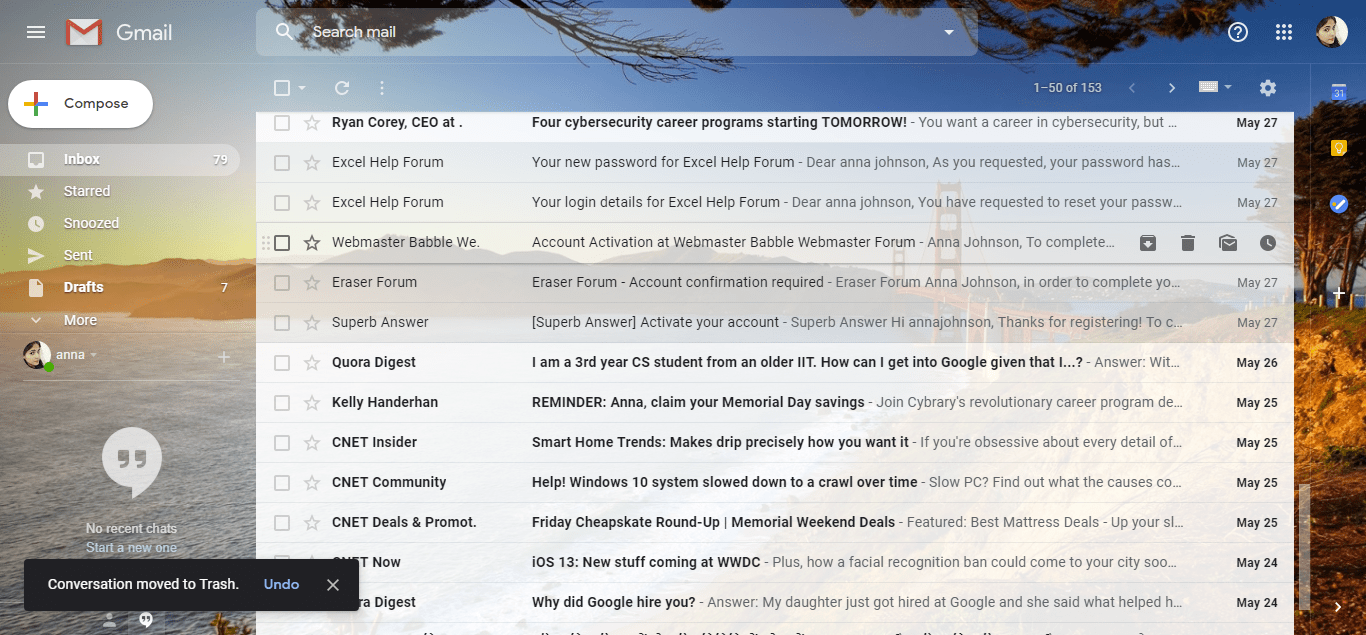The width and height of the screenshot is (1366, 635).
Task: Open Google Calendar in the side panel
Action: pos(1339,91)
